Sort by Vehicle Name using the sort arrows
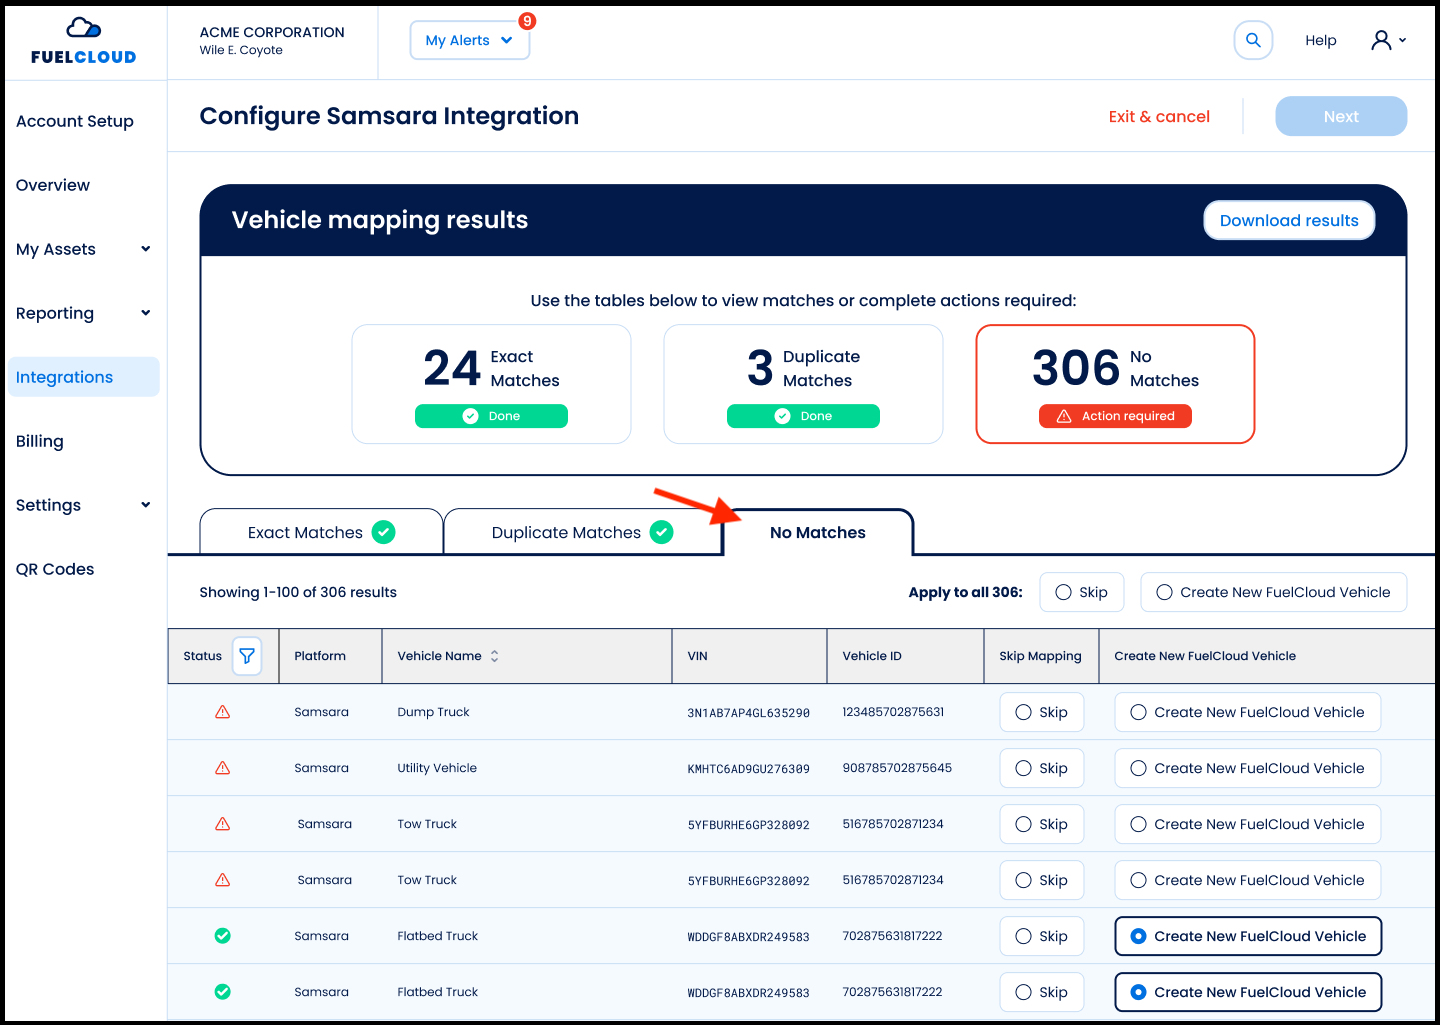The width and height of the screenshot is (1440, 1025). [493, 656]
